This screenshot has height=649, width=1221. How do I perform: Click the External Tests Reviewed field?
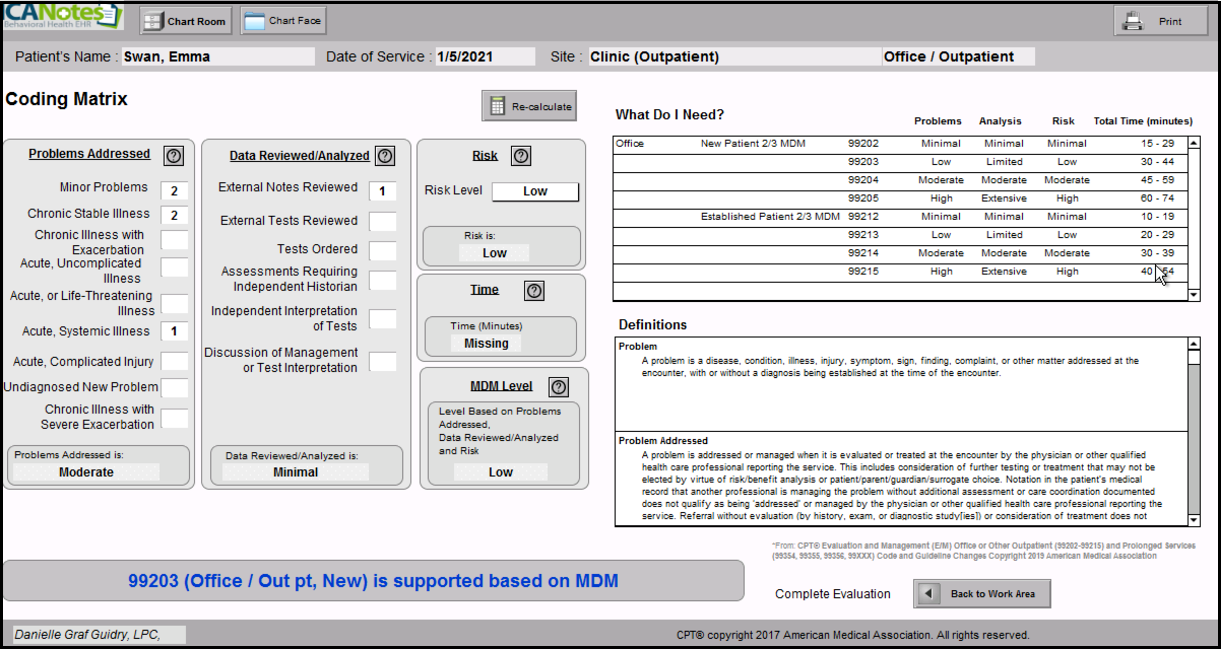point(382,221)
